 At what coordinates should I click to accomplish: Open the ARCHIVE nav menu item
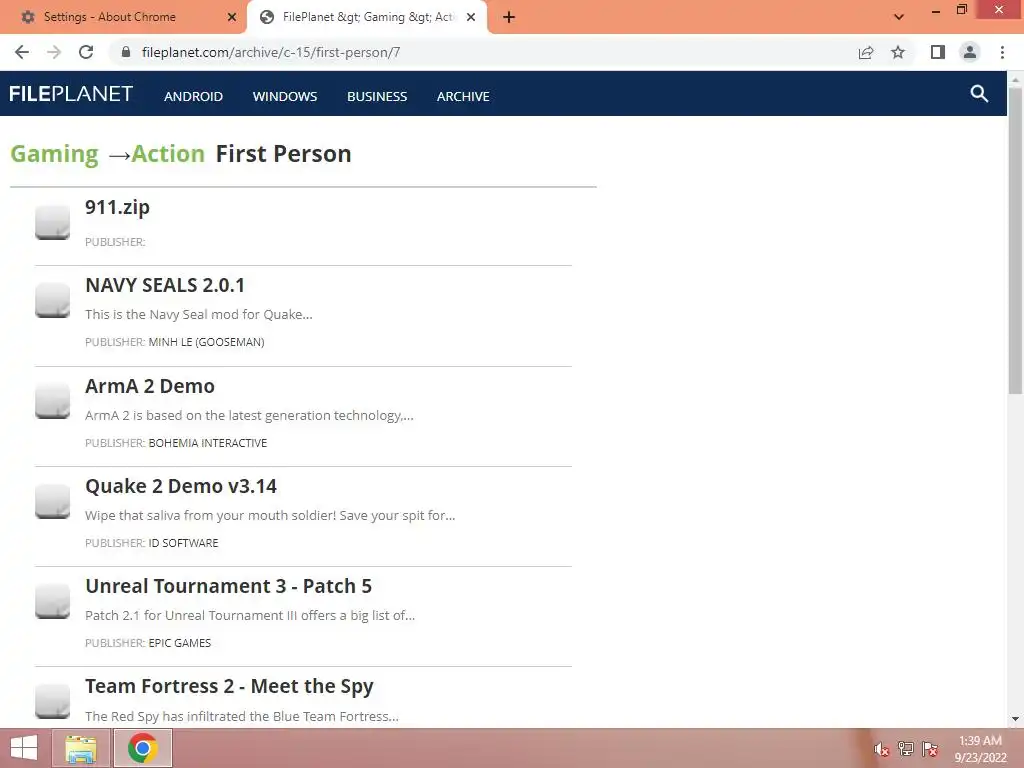pos(463,97)
